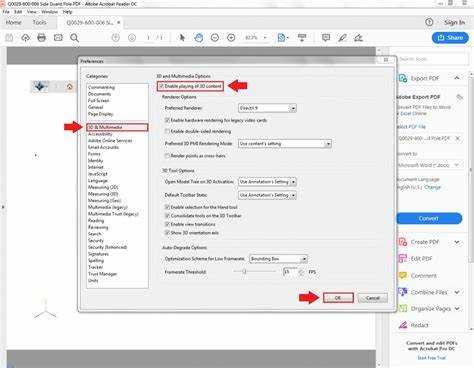Activate the Hand pan tool
474x368 pixels.
coord(199,38)
